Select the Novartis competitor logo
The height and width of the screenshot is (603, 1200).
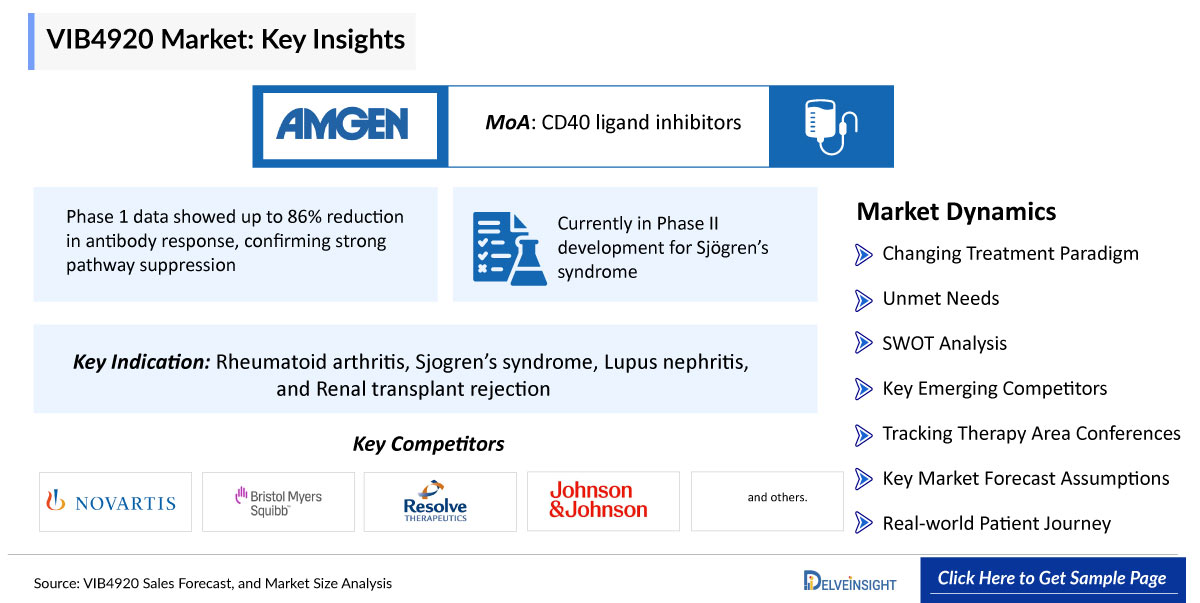pos(115,502)
